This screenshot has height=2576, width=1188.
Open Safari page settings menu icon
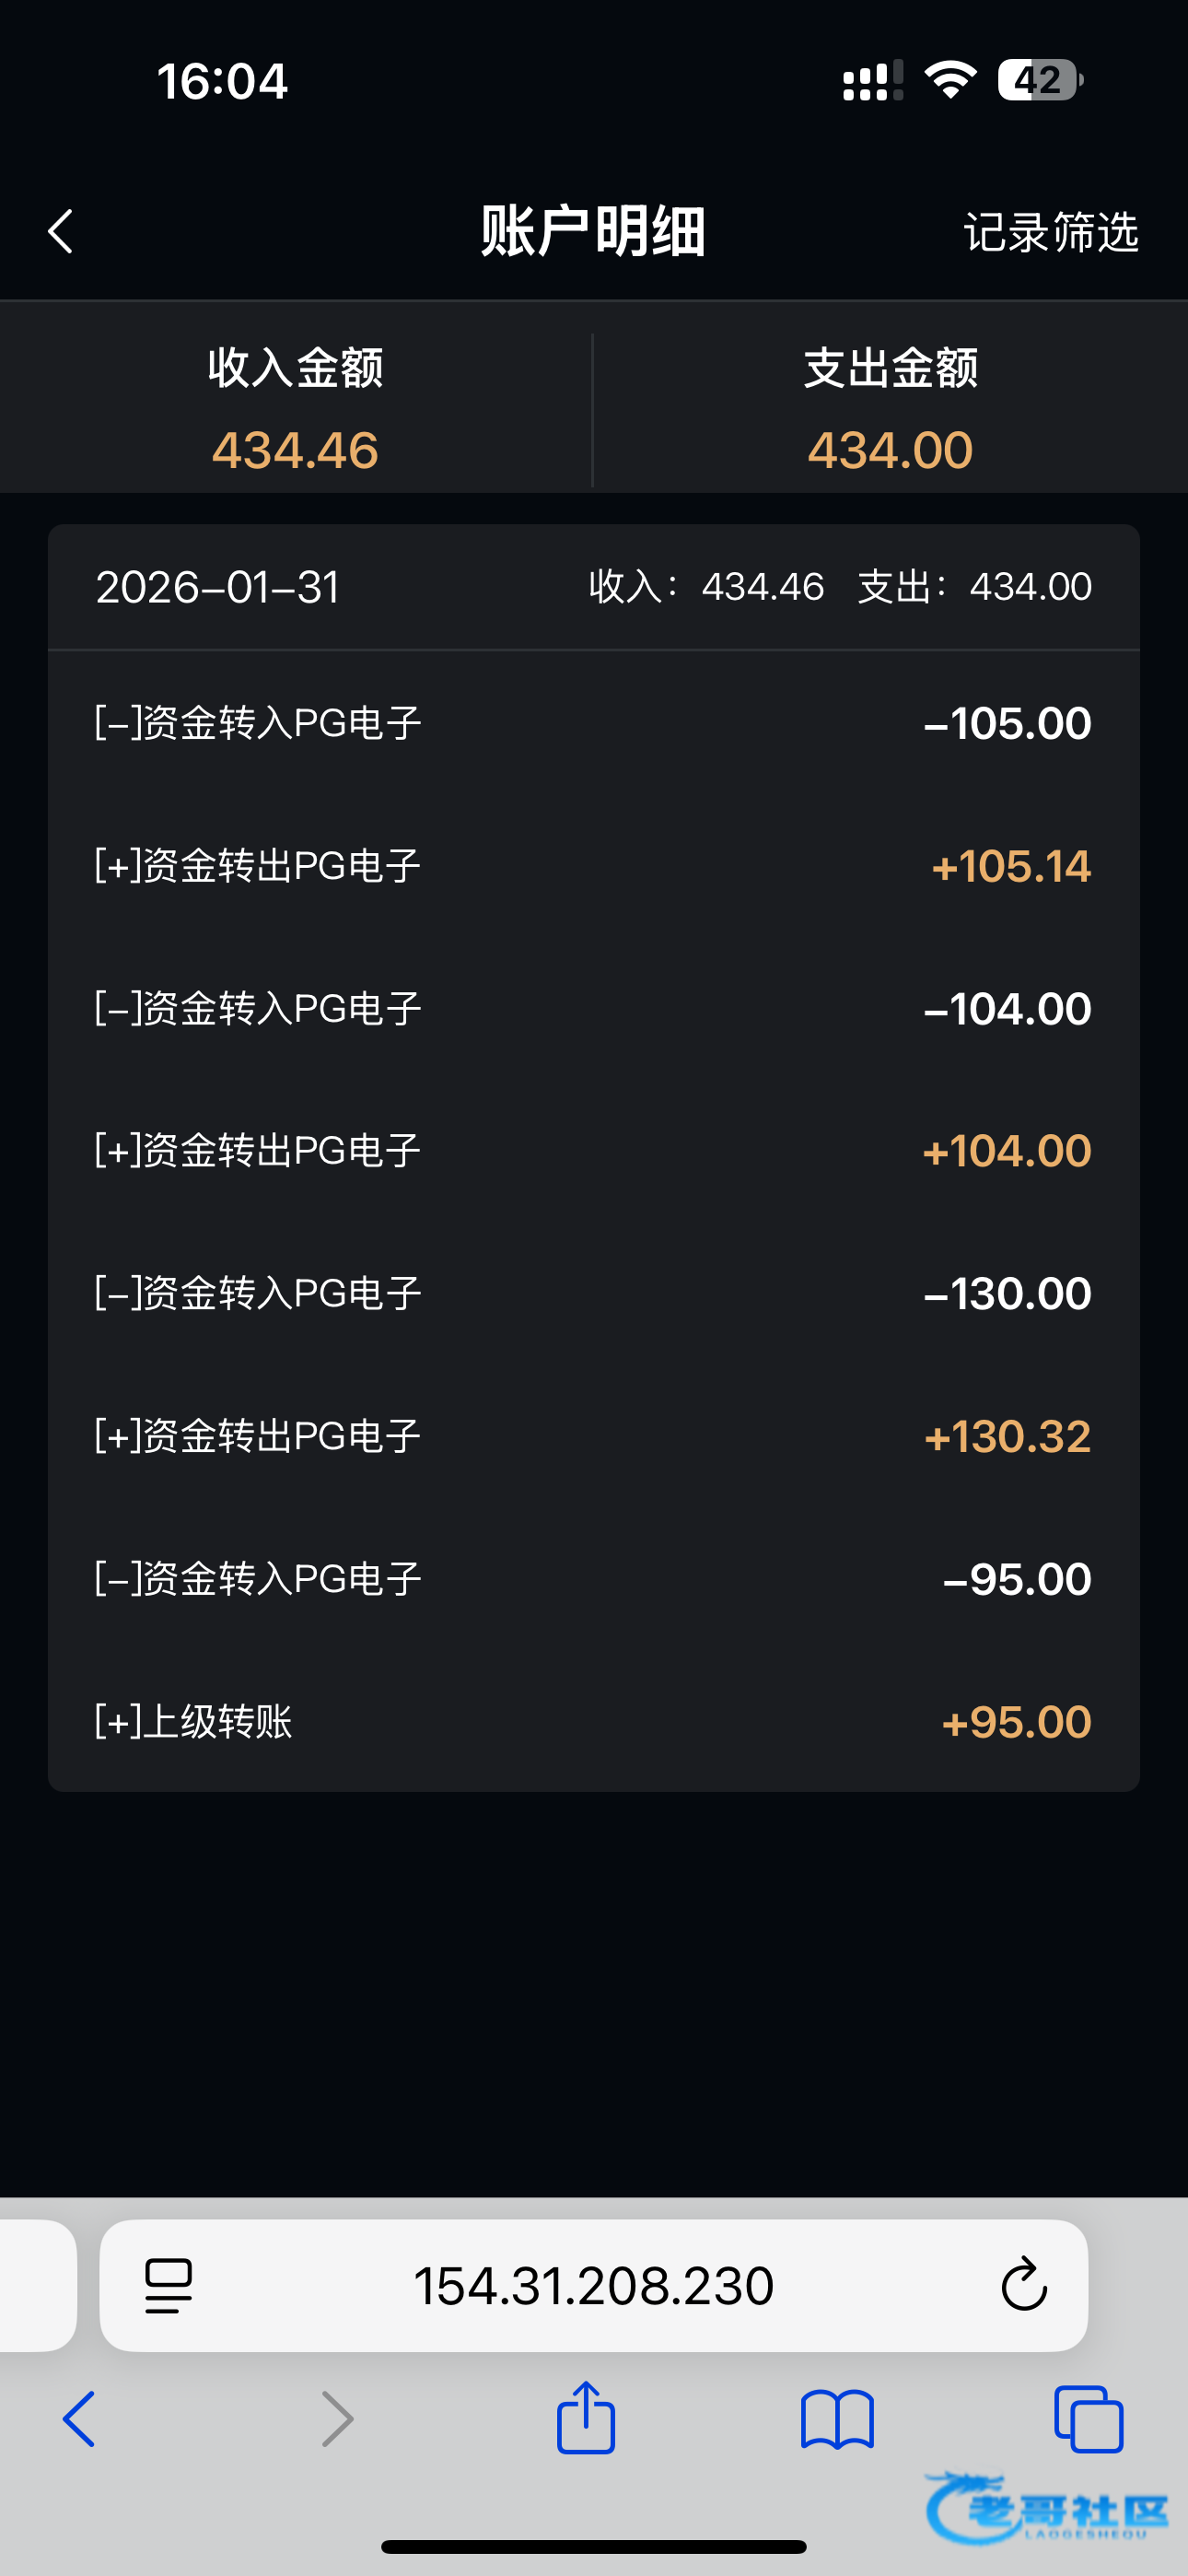(x=168, y=2285)
